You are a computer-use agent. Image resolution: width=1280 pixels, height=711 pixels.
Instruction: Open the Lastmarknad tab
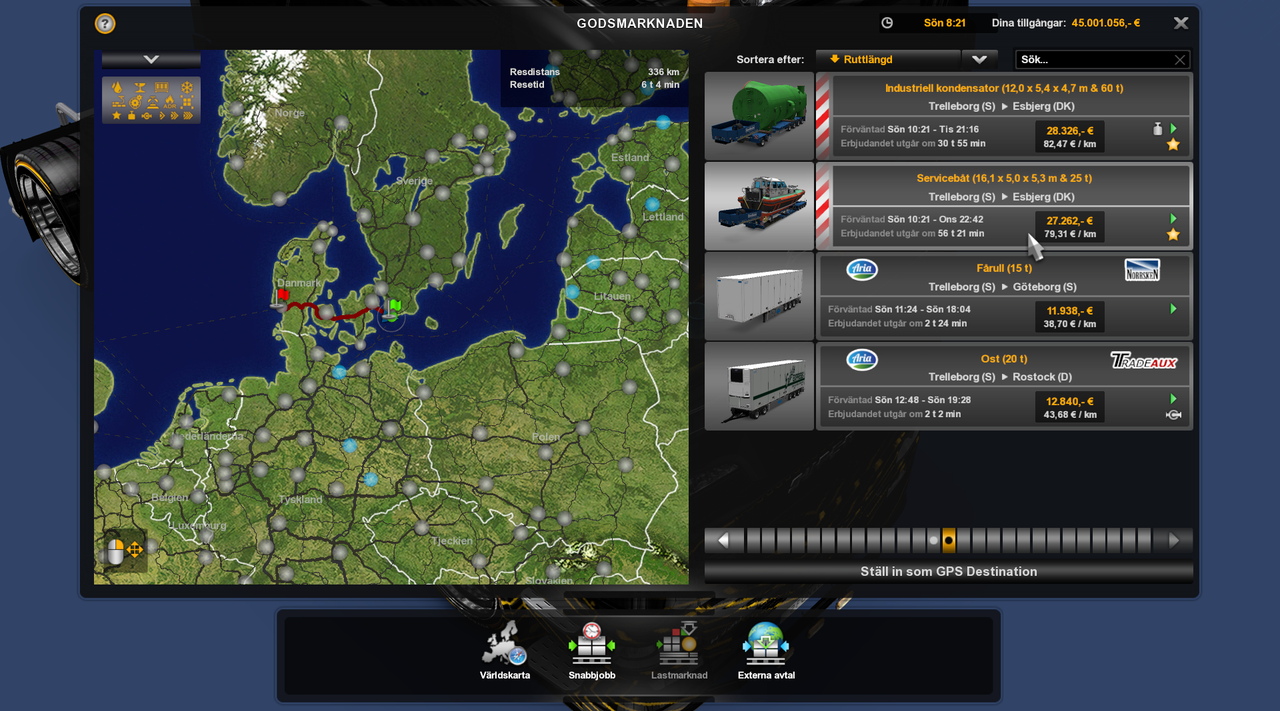(x=679, y=651)
